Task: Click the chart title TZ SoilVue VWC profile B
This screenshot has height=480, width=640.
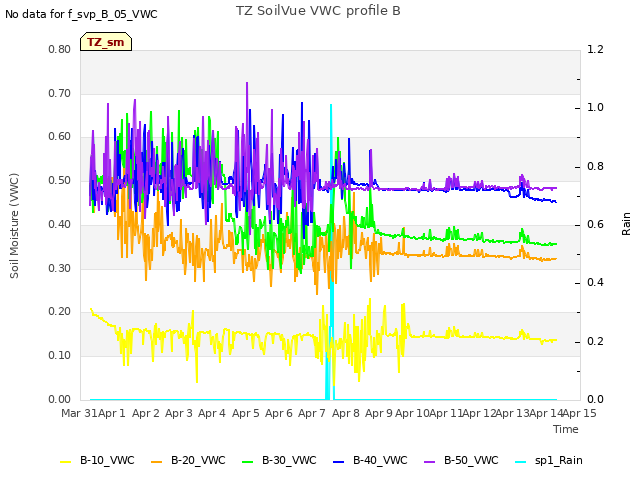Action: pyautogui.click(x=318, y=11)
